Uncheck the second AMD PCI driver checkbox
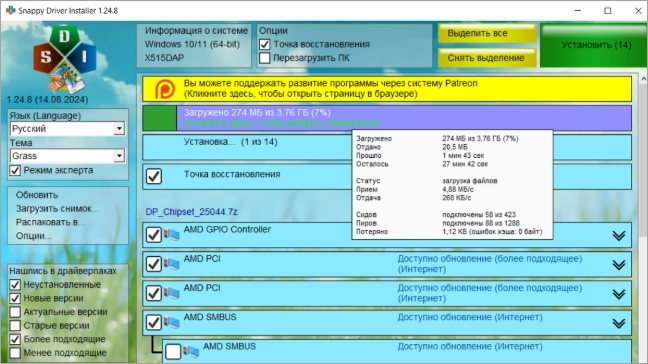648x364 pixels. coord(154,293)
